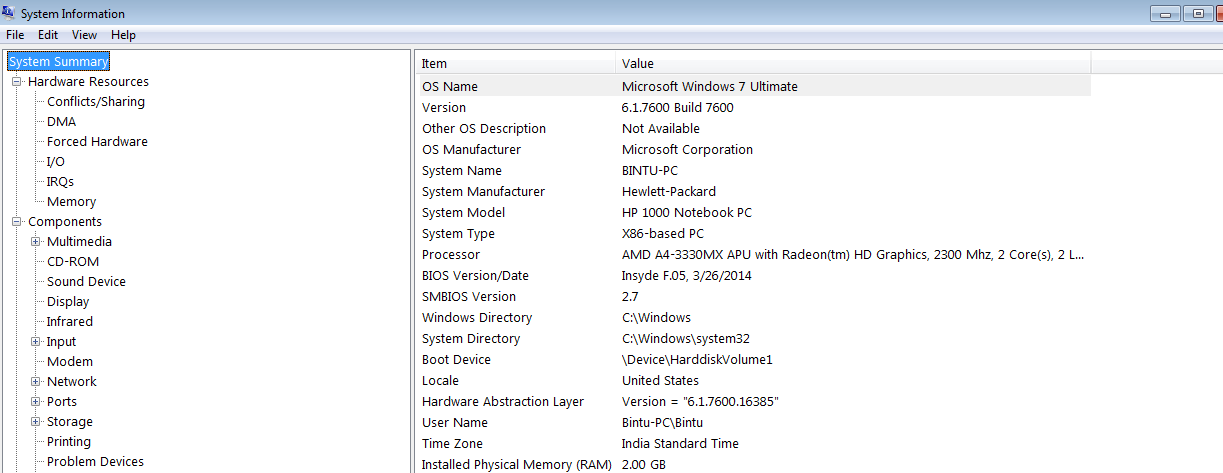Select System Name row

[x=753, y=171]
